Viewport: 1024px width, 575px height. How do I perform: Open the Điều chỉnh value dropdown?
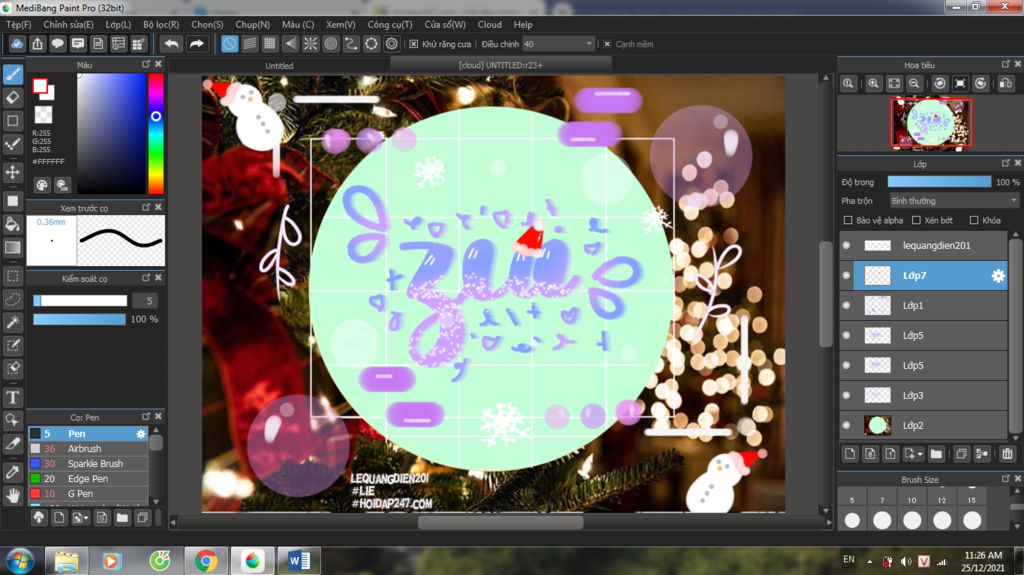(558, 44)
